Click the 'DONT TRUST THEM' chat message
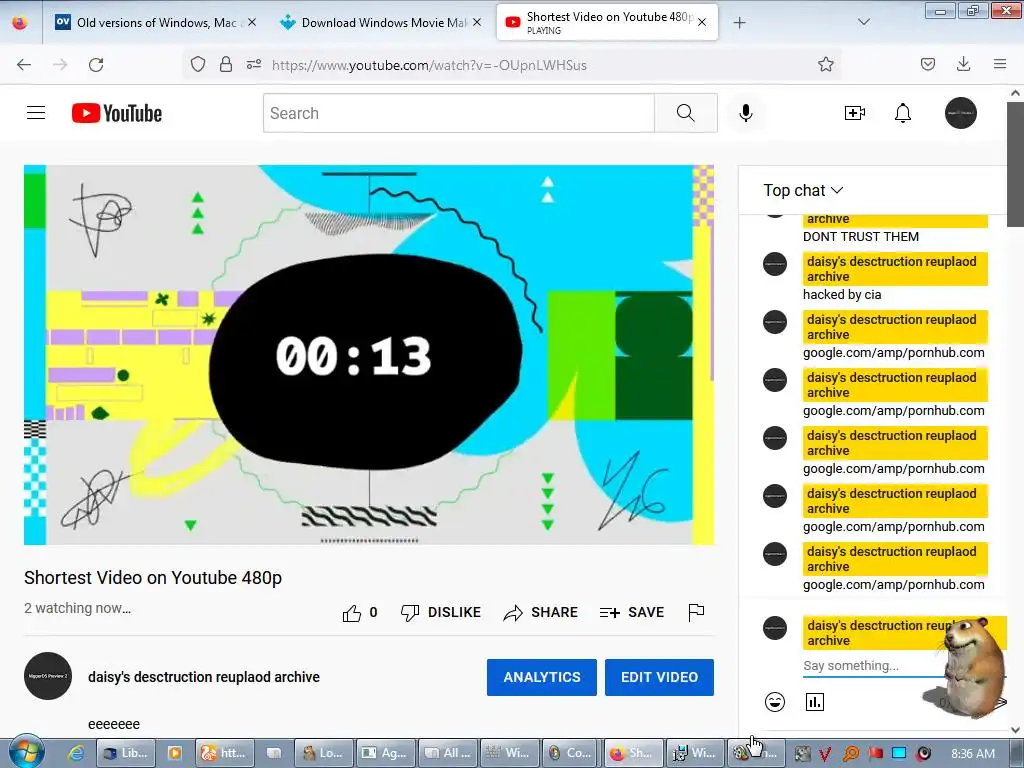 pyautogui.click(x=861, y=236)
